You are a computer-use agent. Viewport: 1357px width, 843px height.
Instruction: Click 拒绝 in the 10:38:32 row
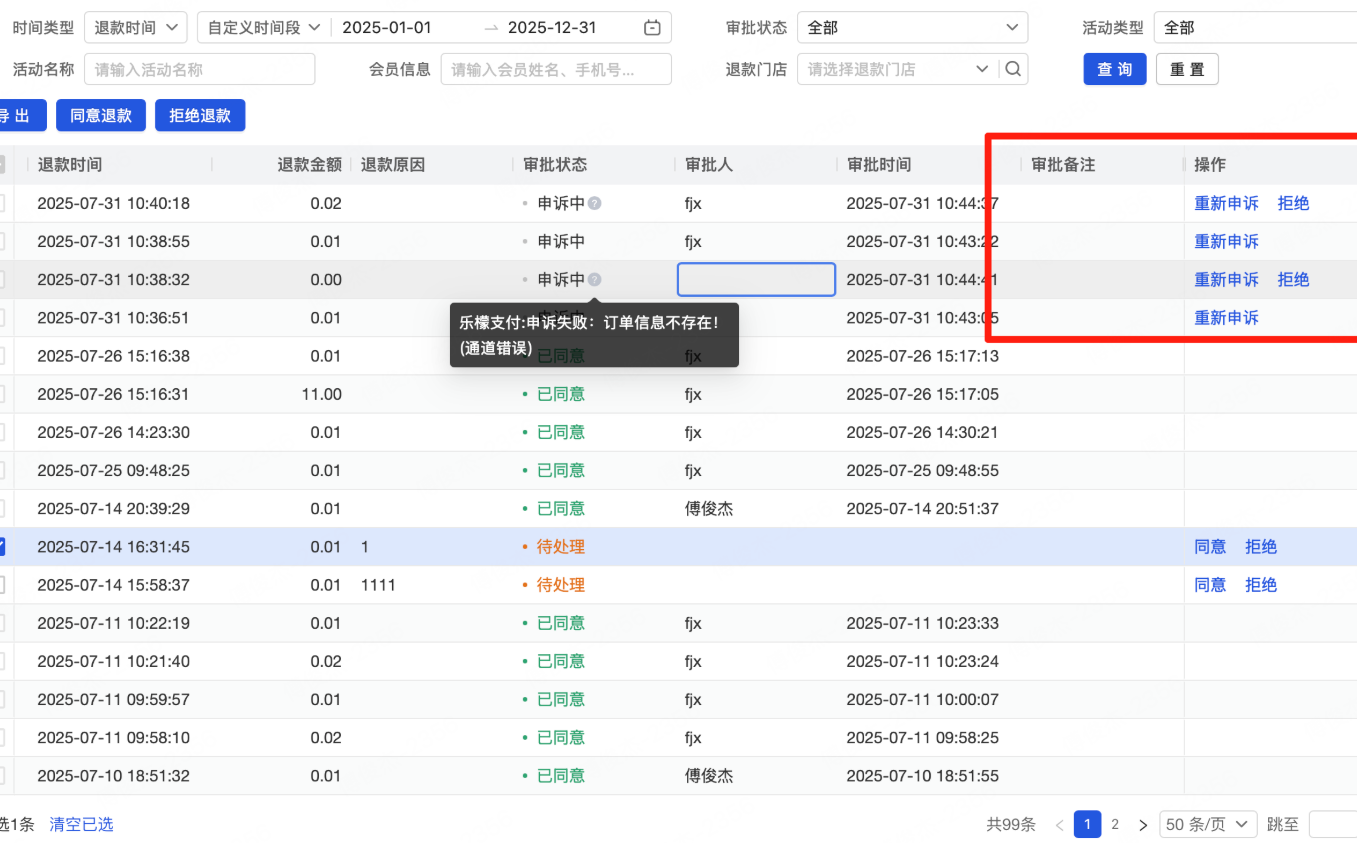tap(1293, 280)
